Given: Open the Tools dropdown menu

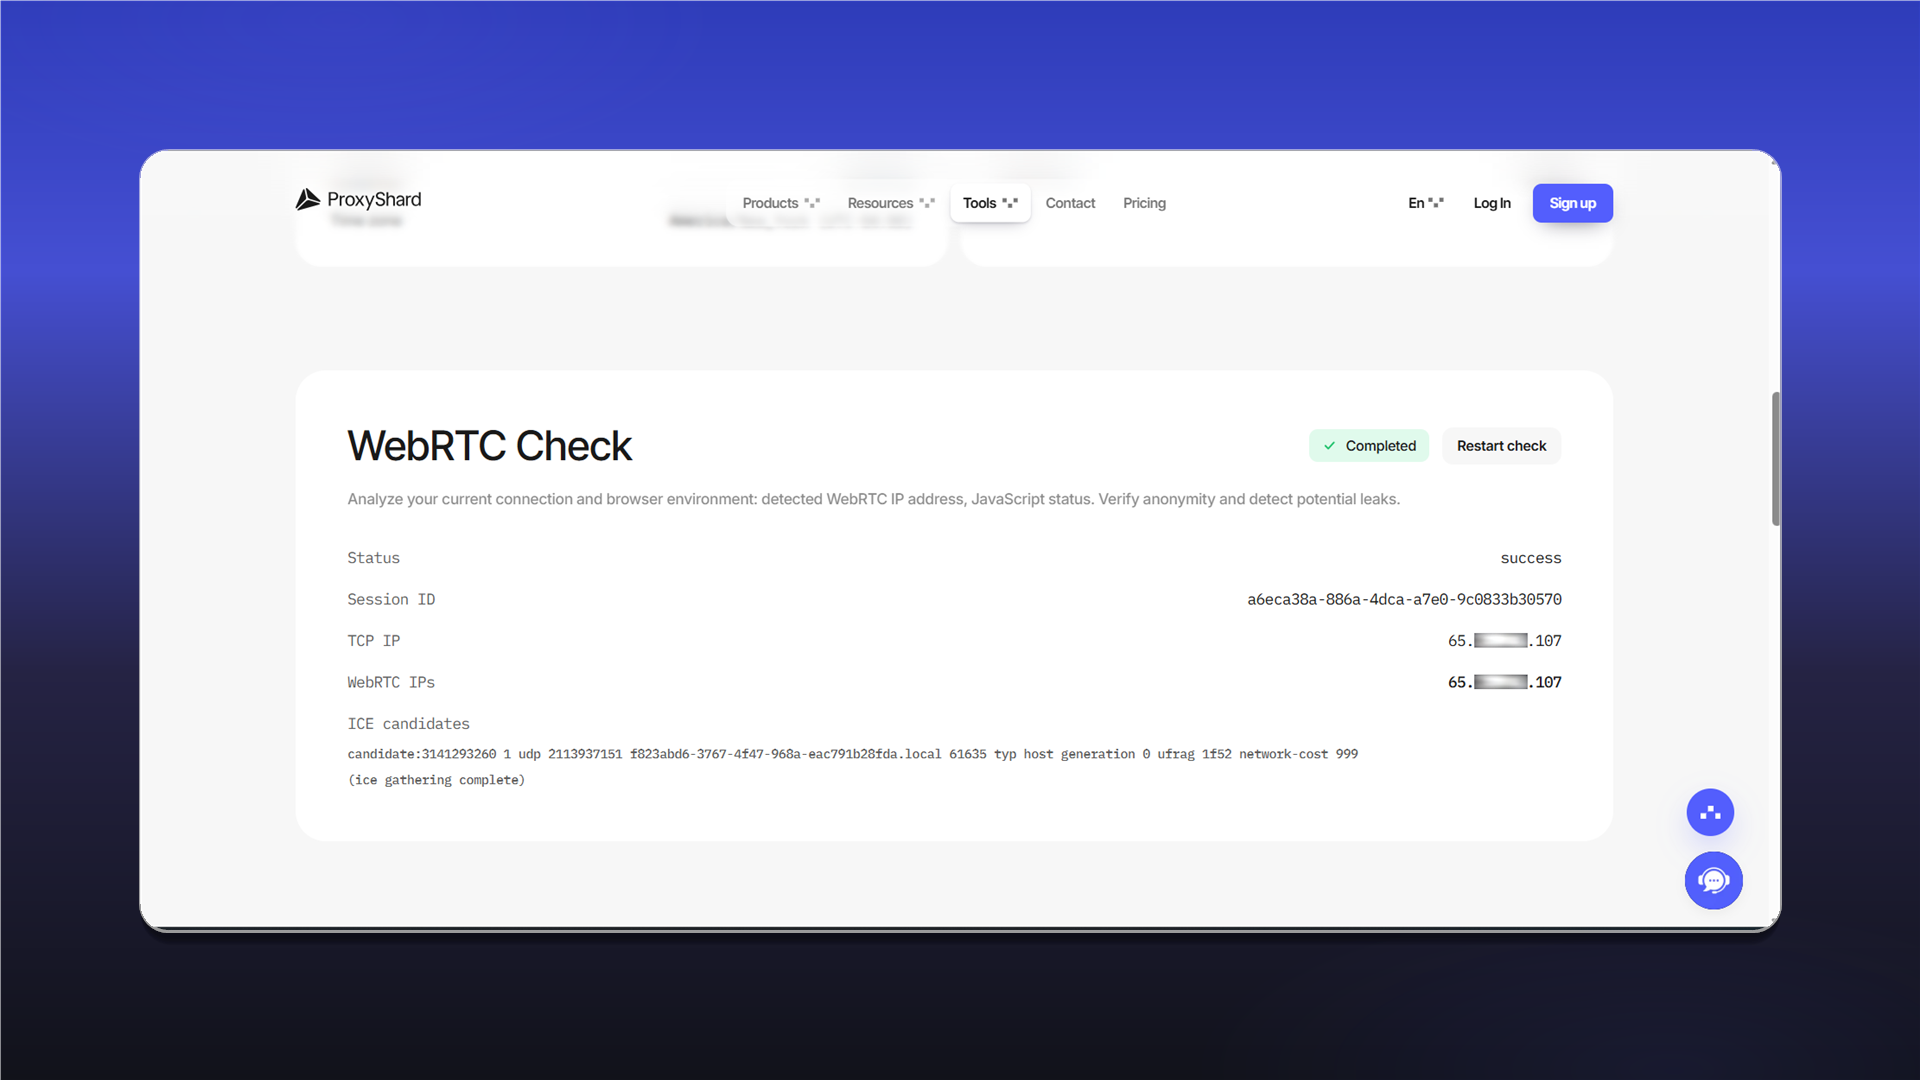Looking at the screenshot, I should coord(990,203).
